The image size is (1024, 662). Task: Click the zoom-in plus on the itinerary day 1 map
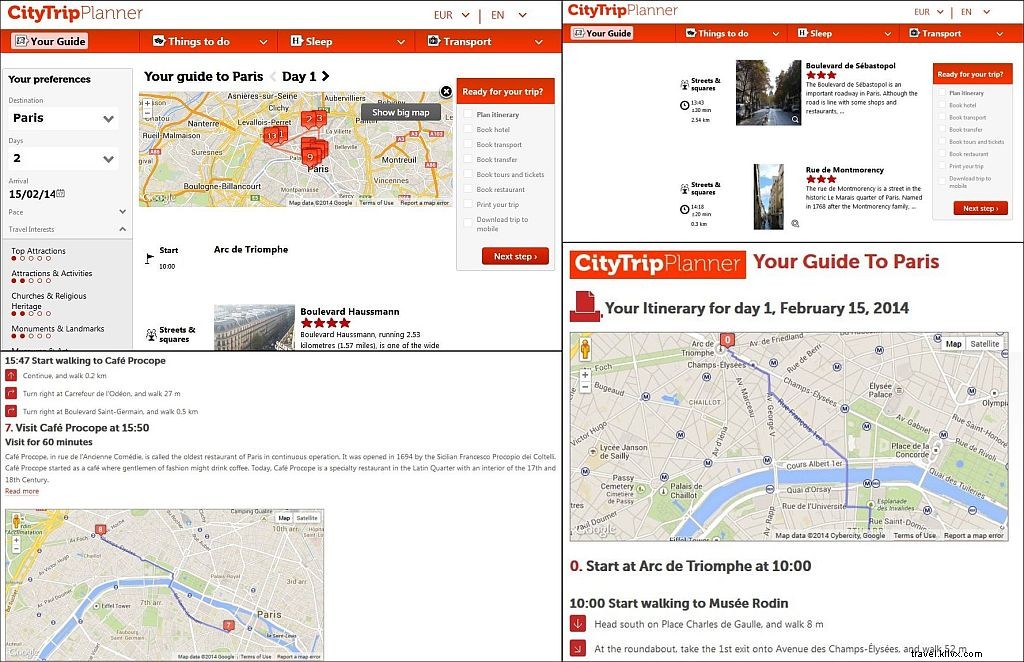click(x=585, y=375)
